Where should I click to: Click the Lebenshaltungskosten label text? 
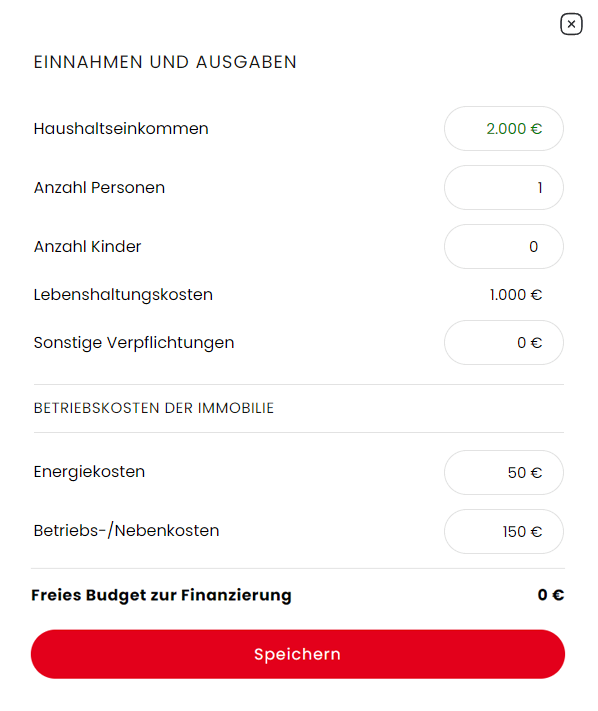pyautogui.click(x=123, y=295)
